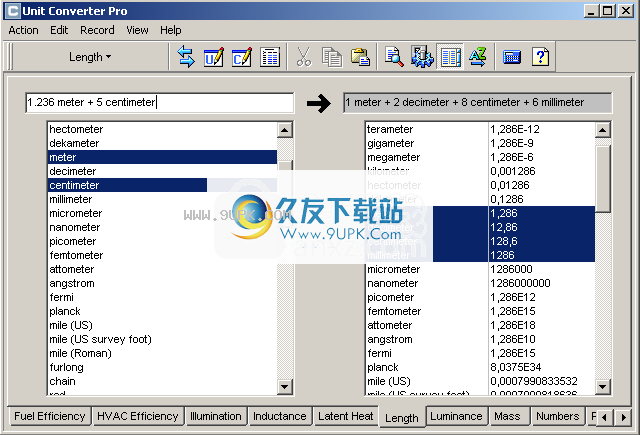Switch to the Mass tab
Screen dimensions: 640x435
[x=507, y=416]
